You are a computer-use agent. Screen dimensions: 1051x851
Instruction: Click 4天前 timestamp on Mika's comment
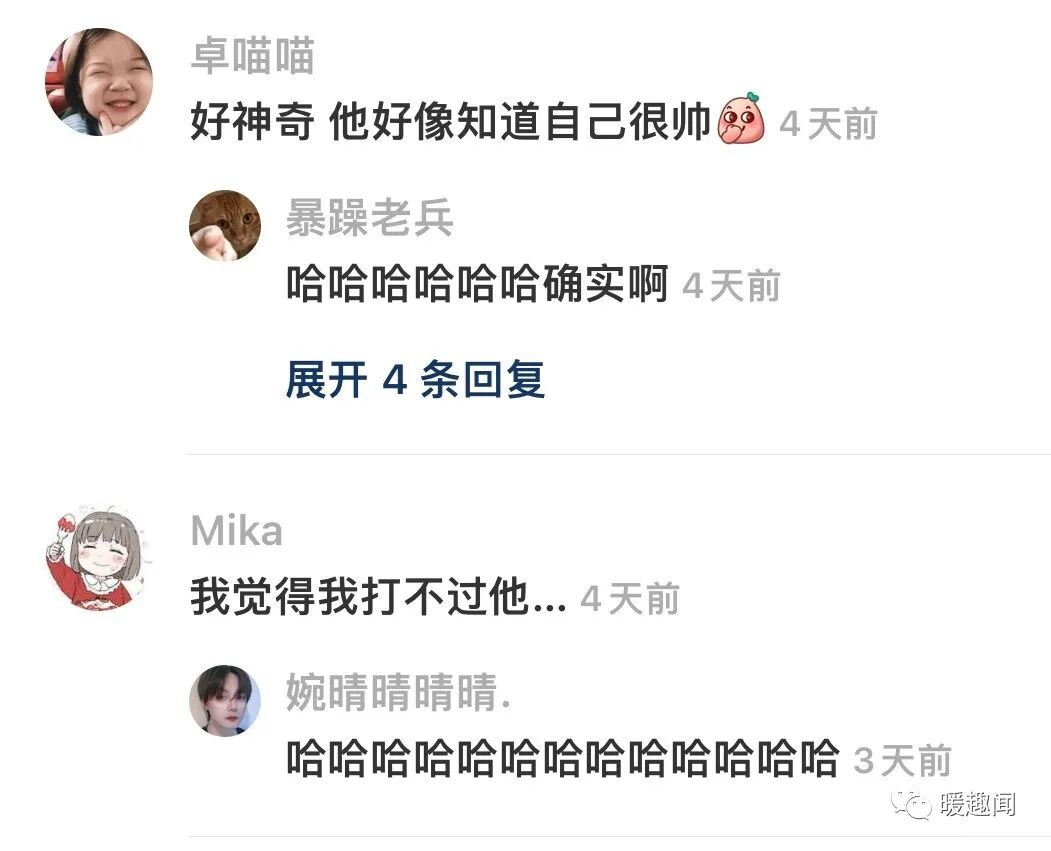(x=630, y=598)
